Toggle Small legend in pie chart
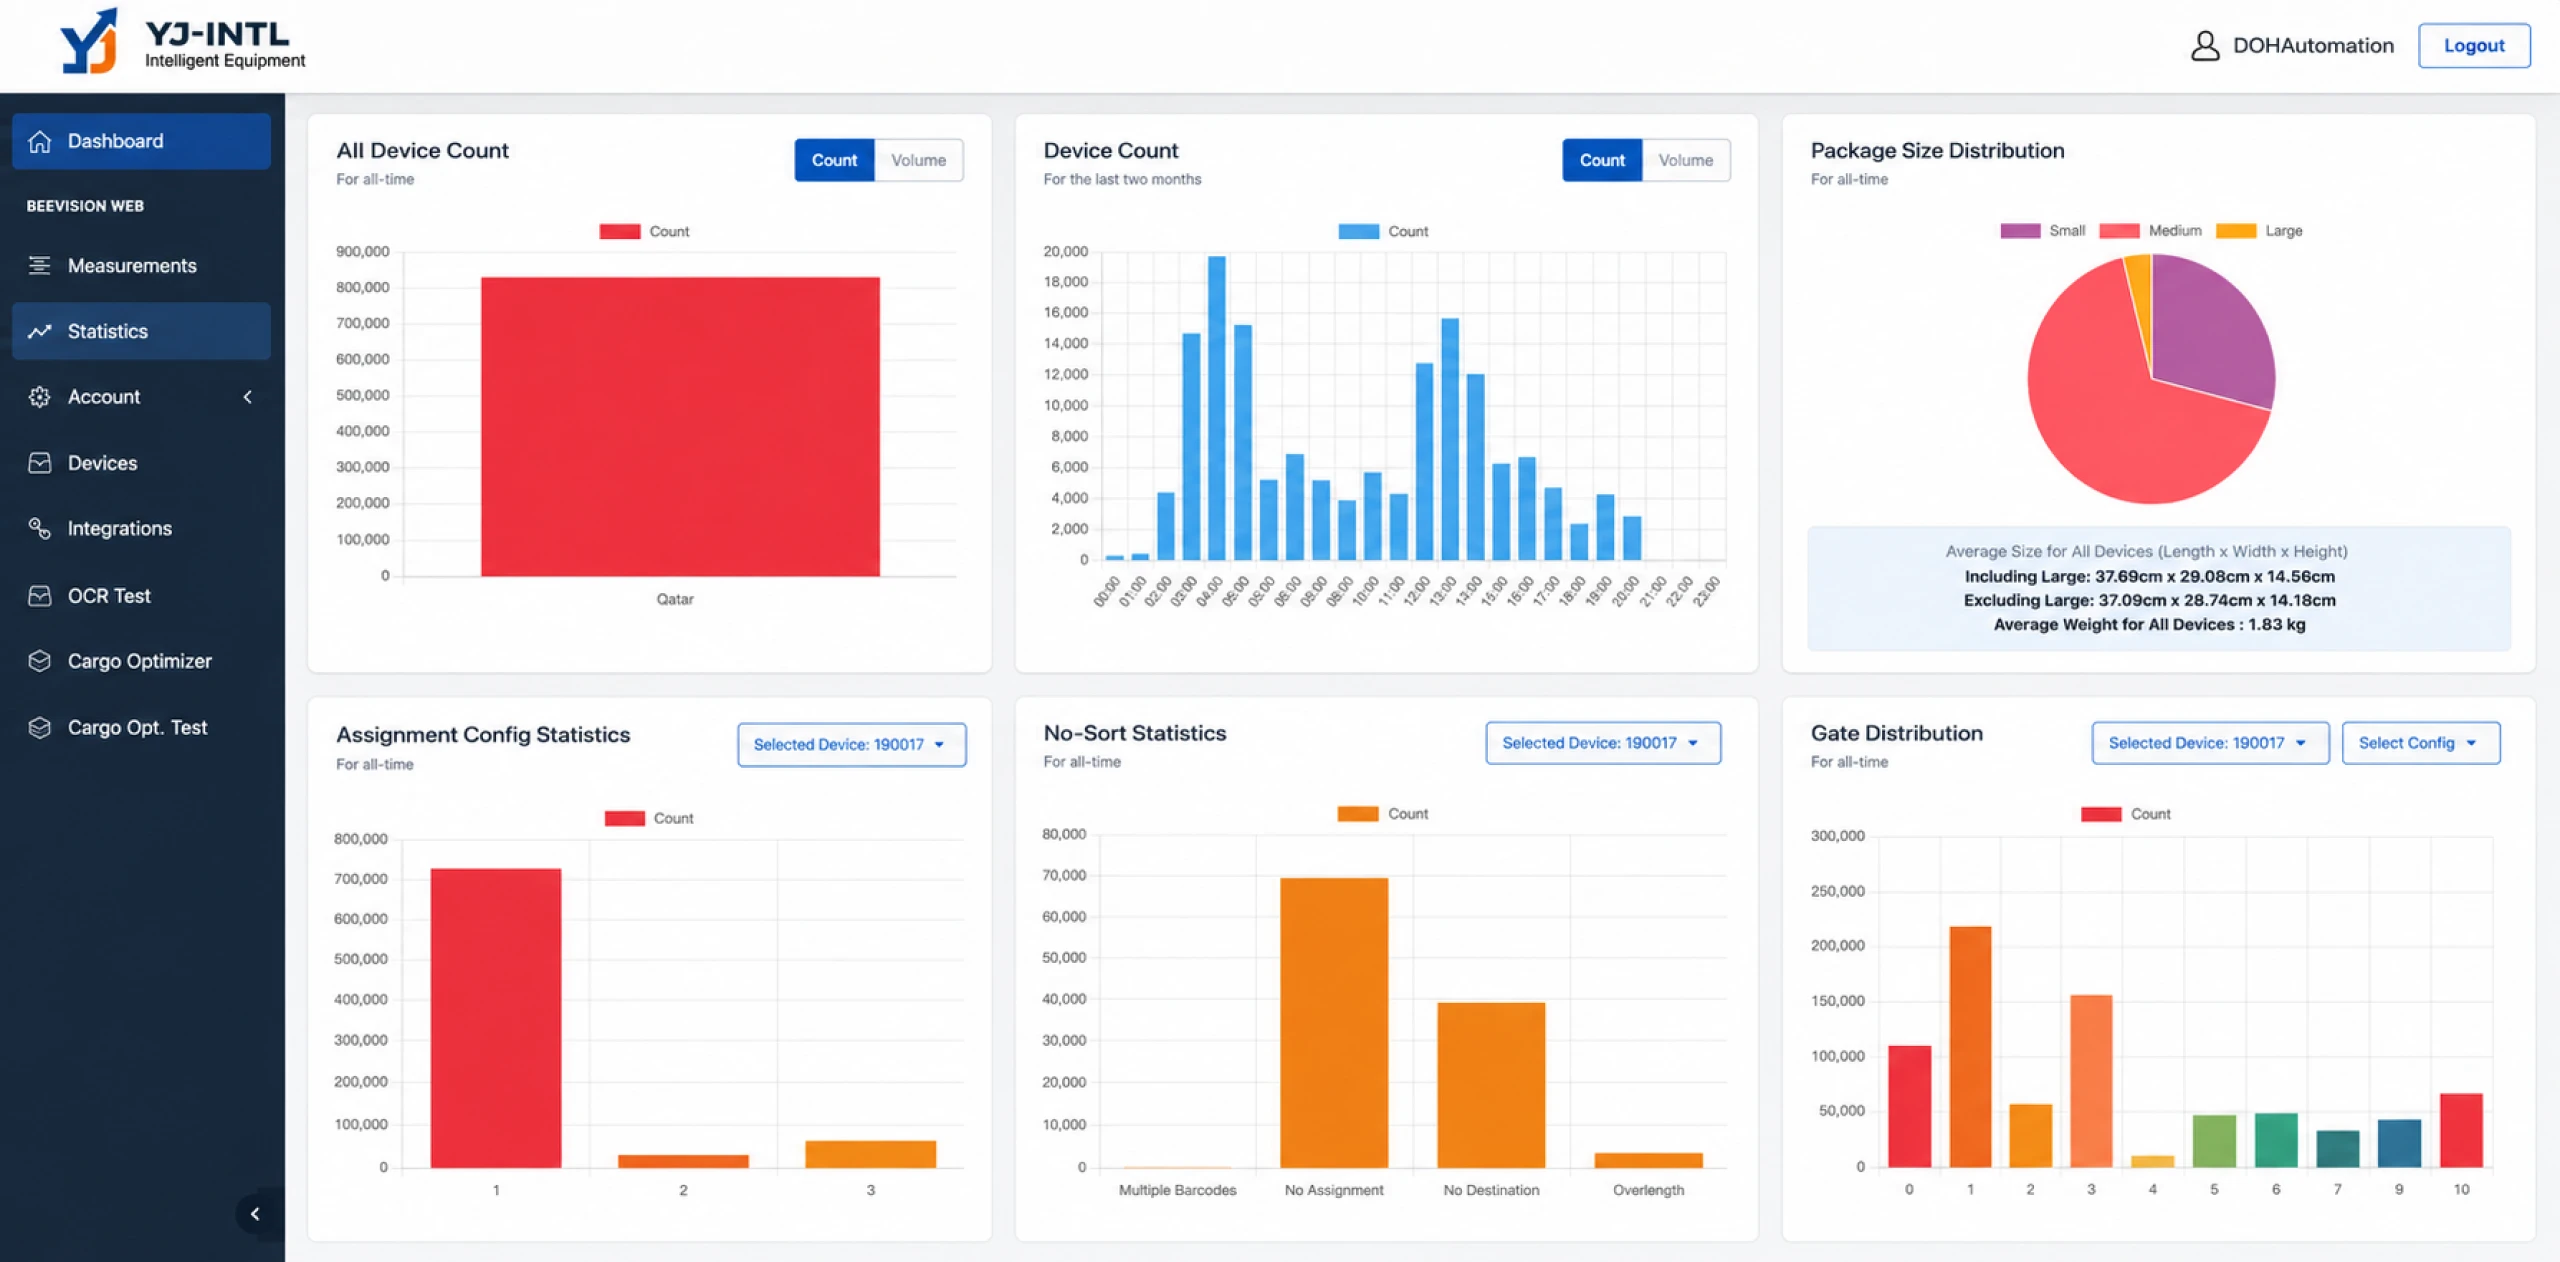 pos(2042,231)
